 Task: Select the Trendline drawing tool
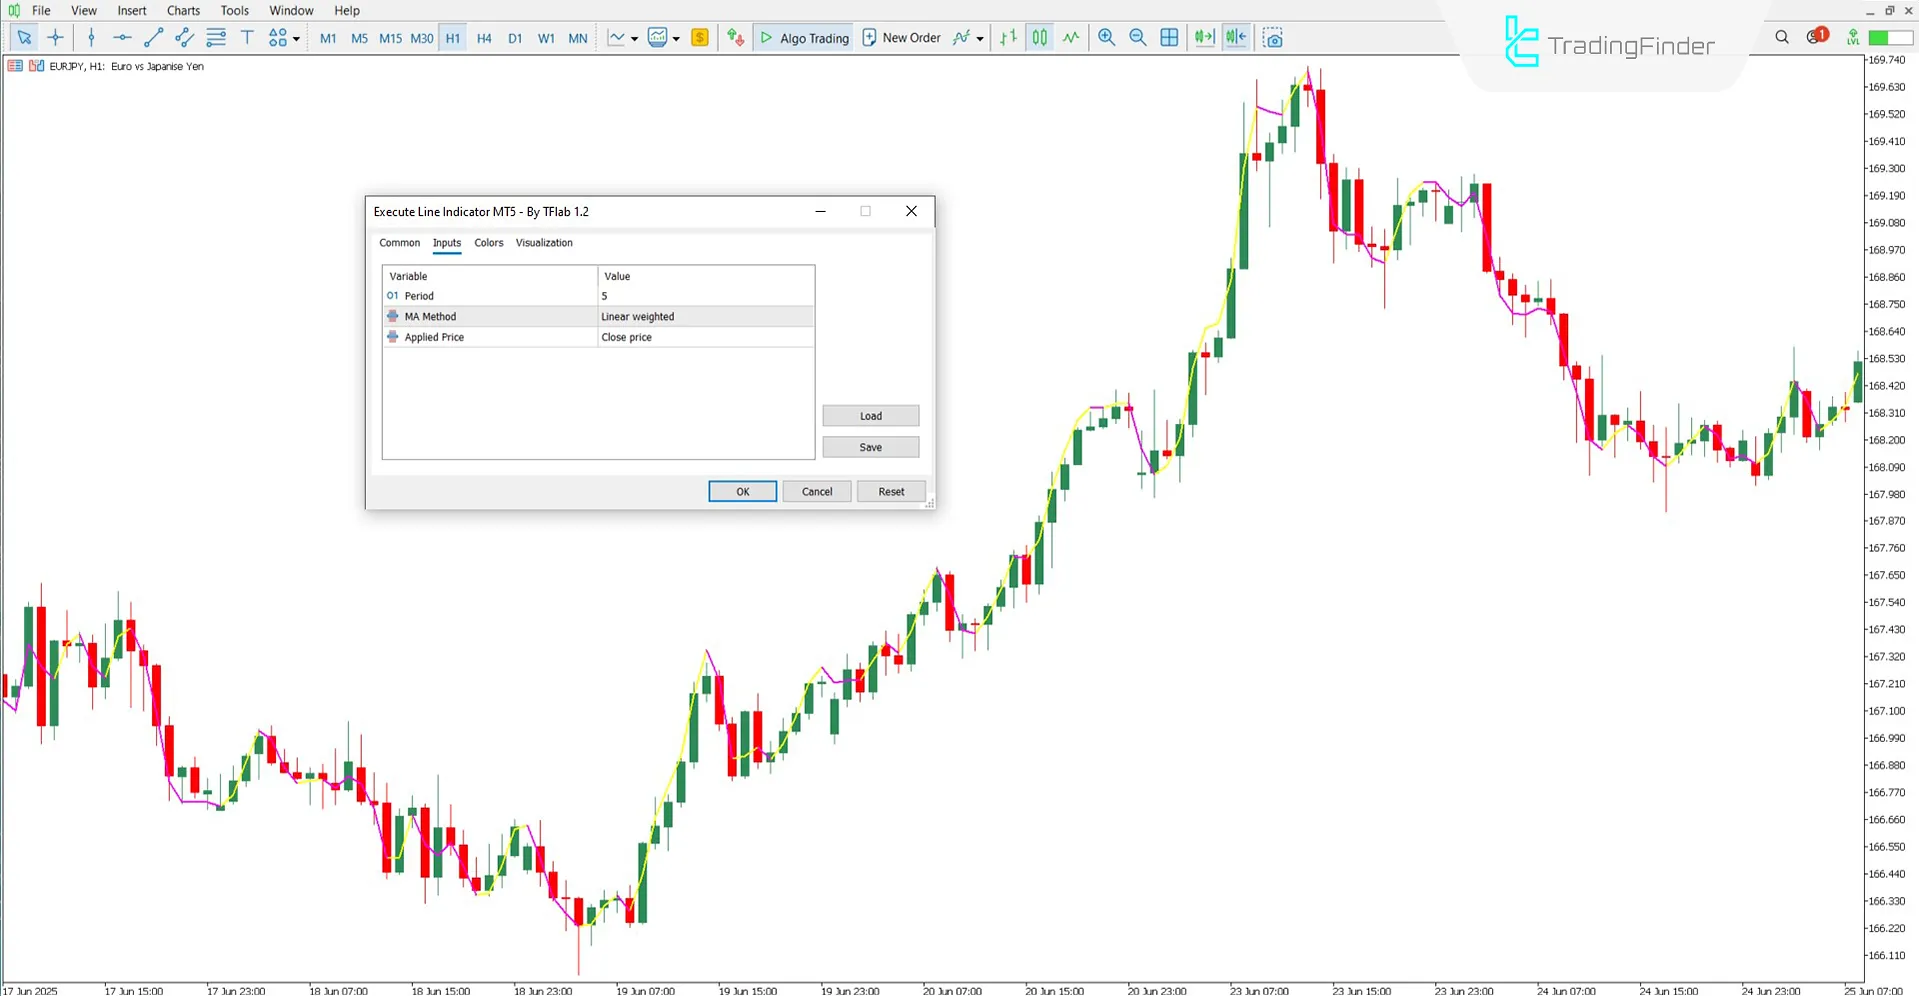153,37
